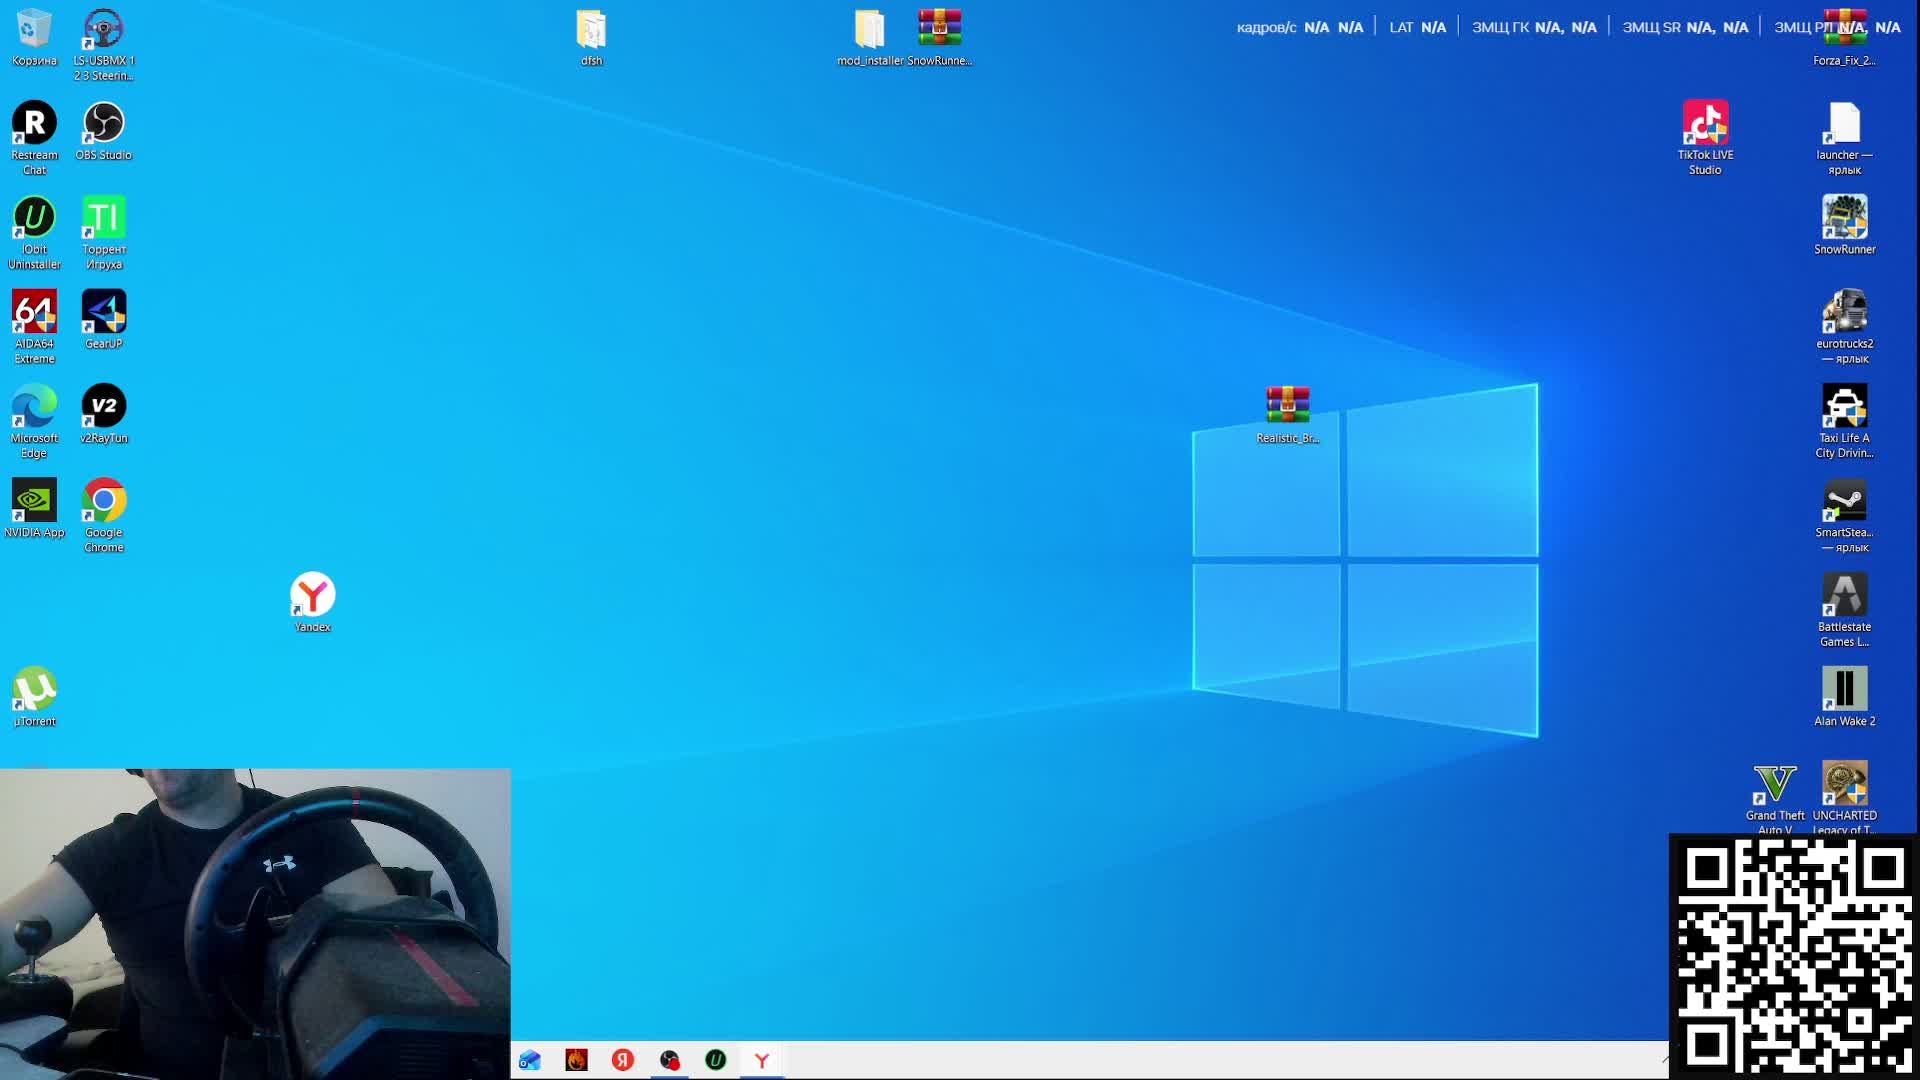Viewport: 1920px width, 1080px height.
Task: Open GearUP desktop shortcut
Action: click(103, 313)
